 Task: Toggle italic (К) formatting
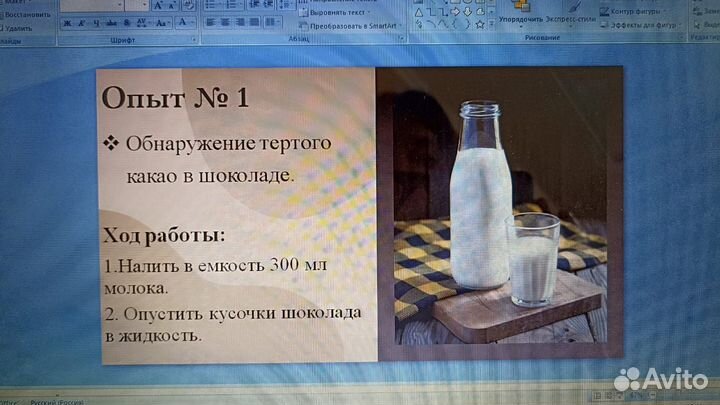[x=82, y=23]
